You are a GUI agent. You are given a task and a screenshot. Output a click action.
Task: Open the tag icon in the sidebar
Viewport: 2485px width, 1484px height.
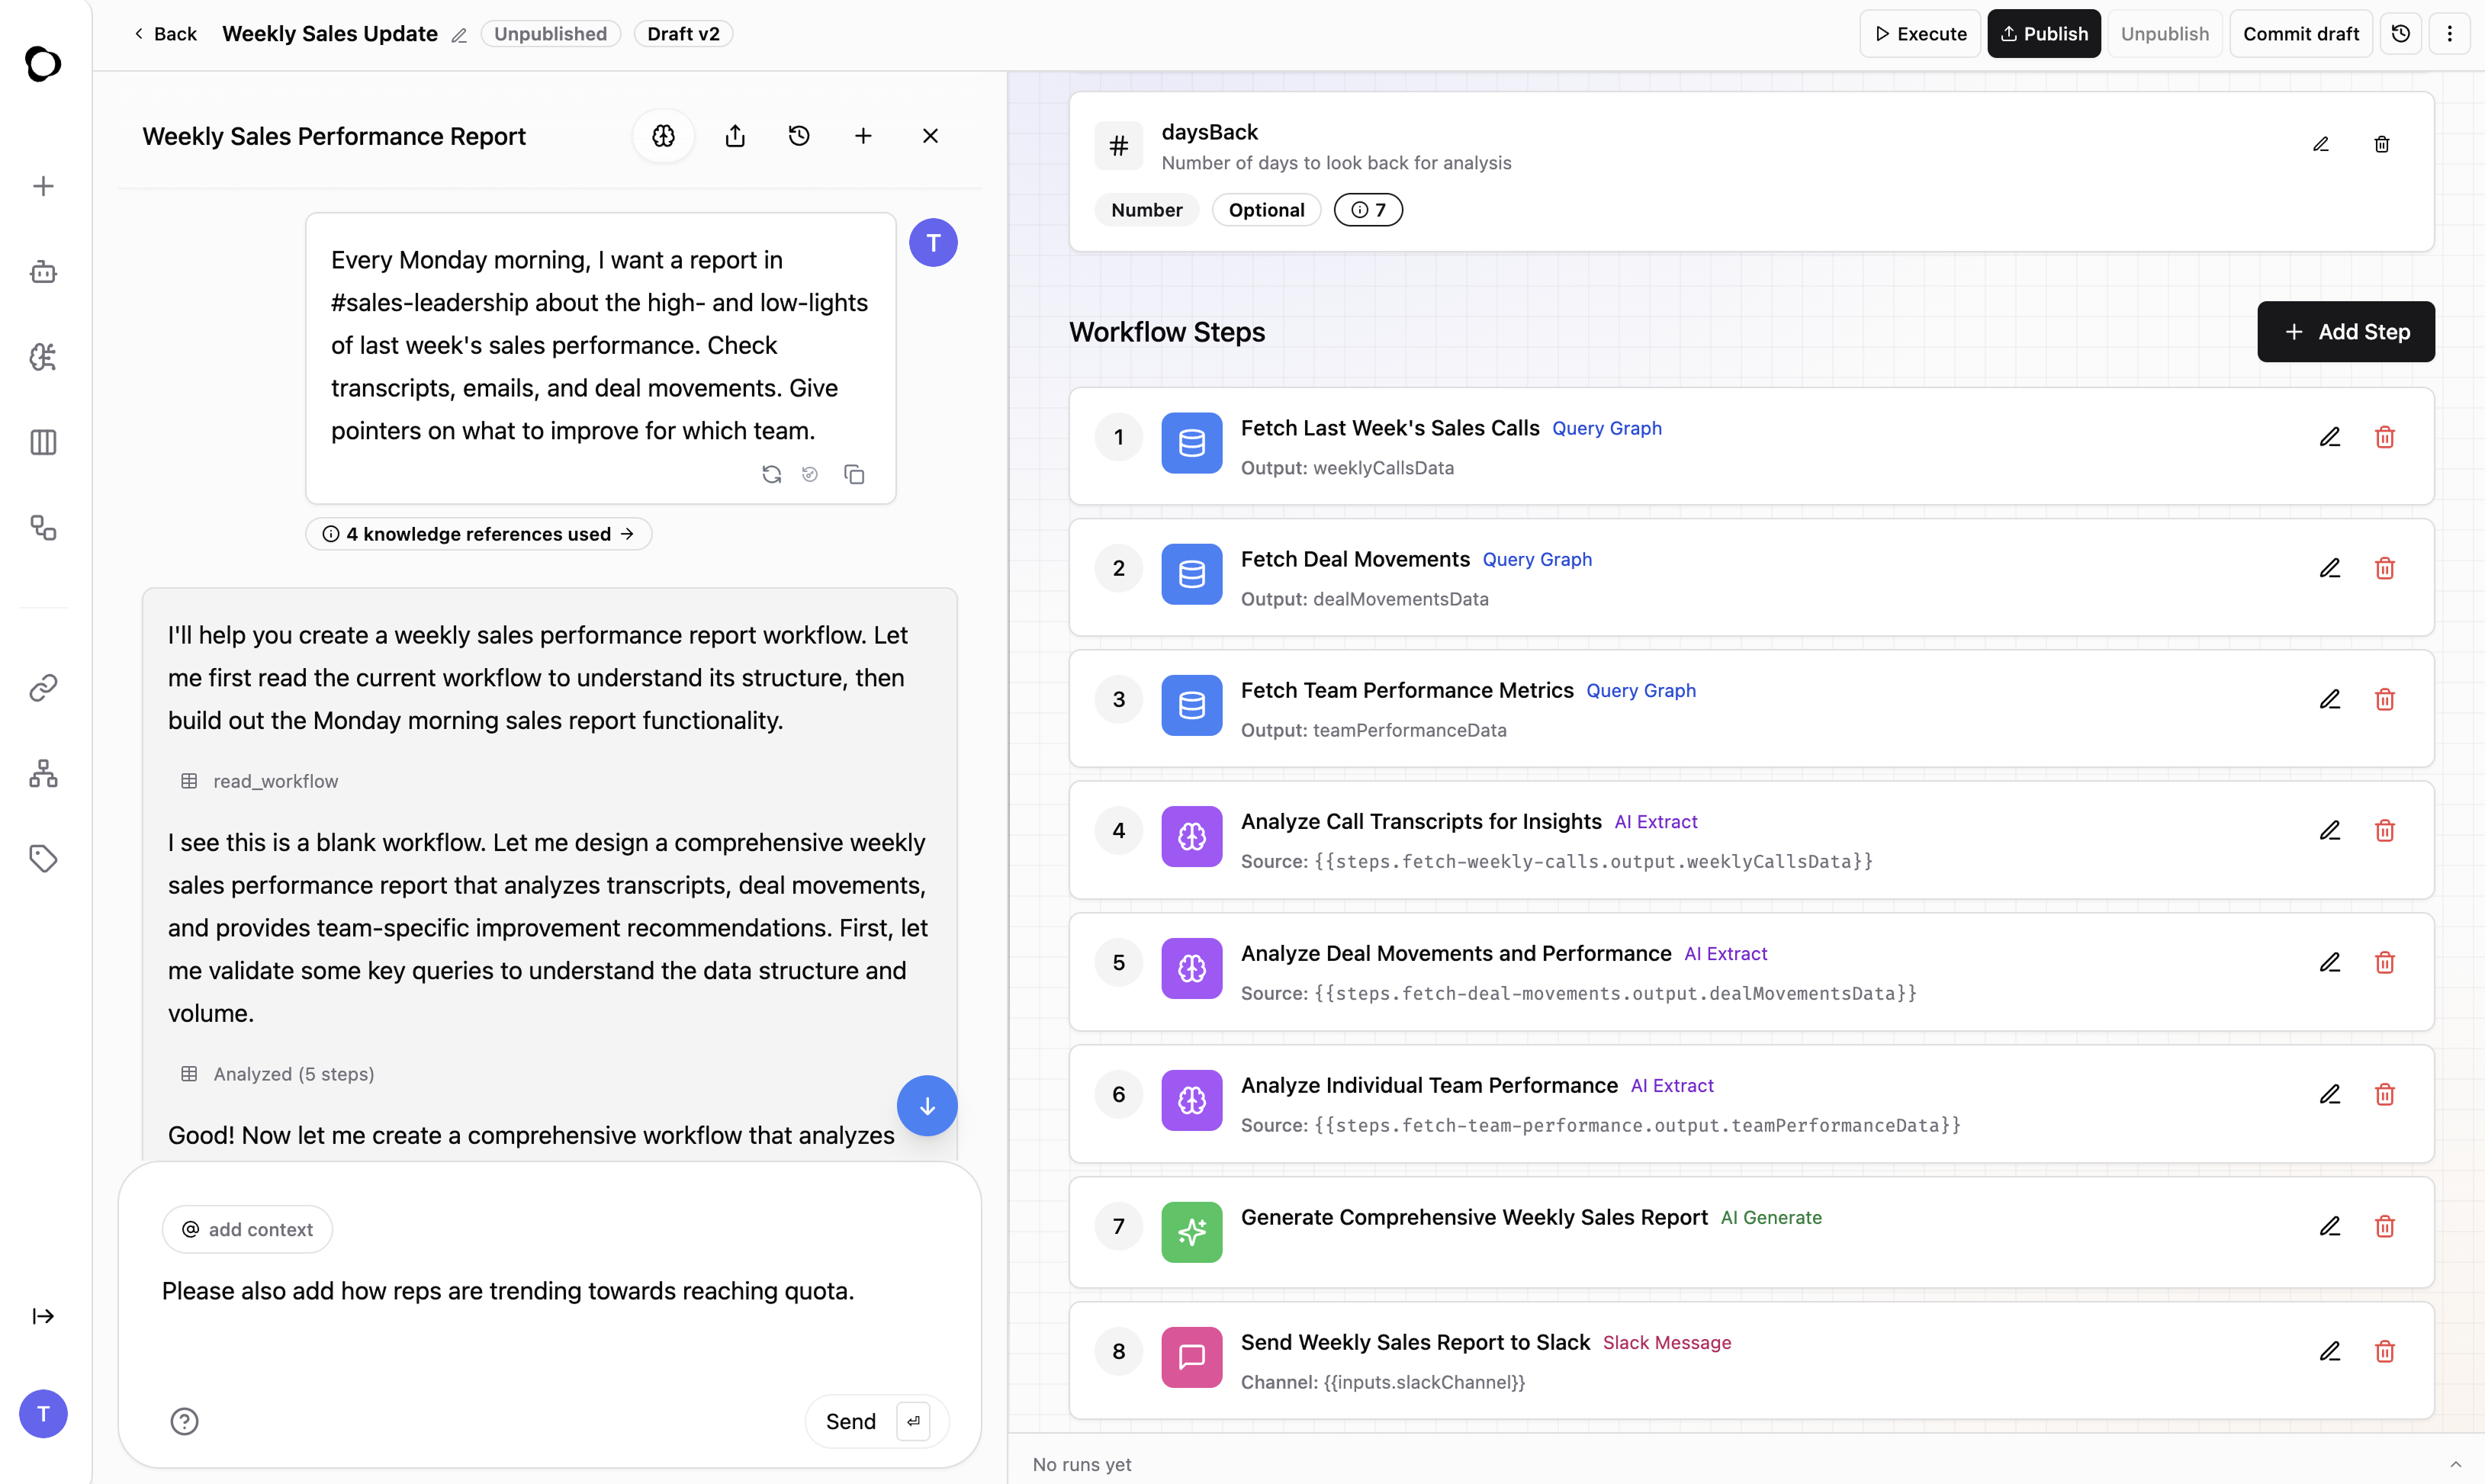click(43, 858)
